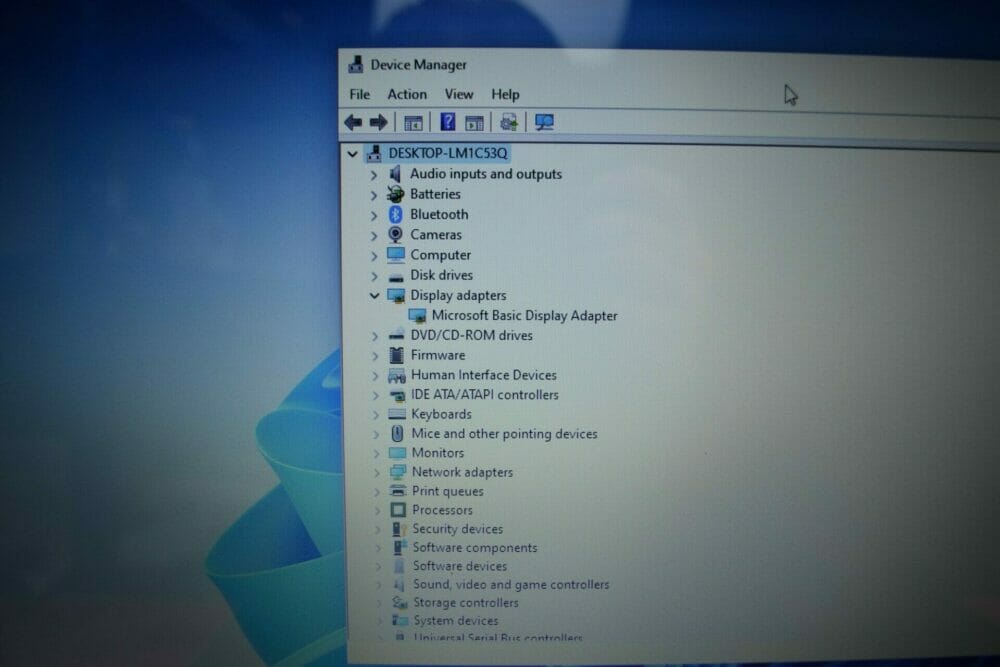
Task: Select the Cameras webcam icon
Action: tap(395, 235)
